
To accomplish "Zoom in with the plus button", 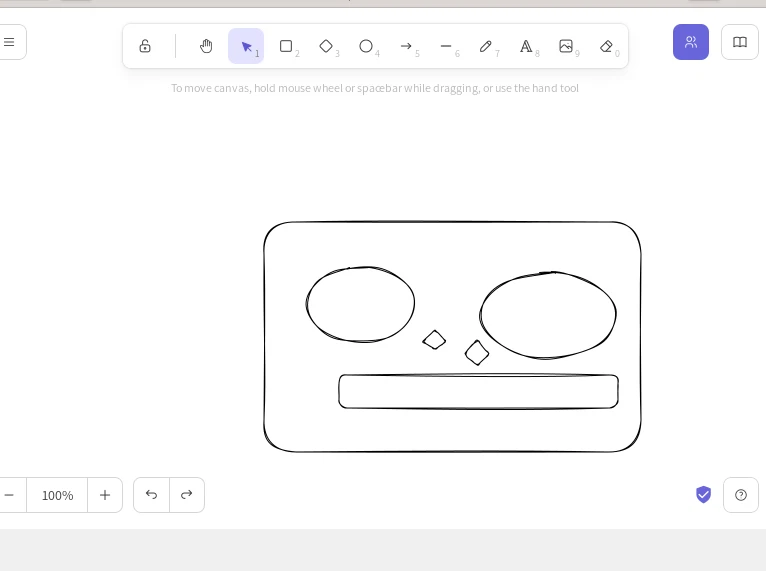I will (105, 495).
